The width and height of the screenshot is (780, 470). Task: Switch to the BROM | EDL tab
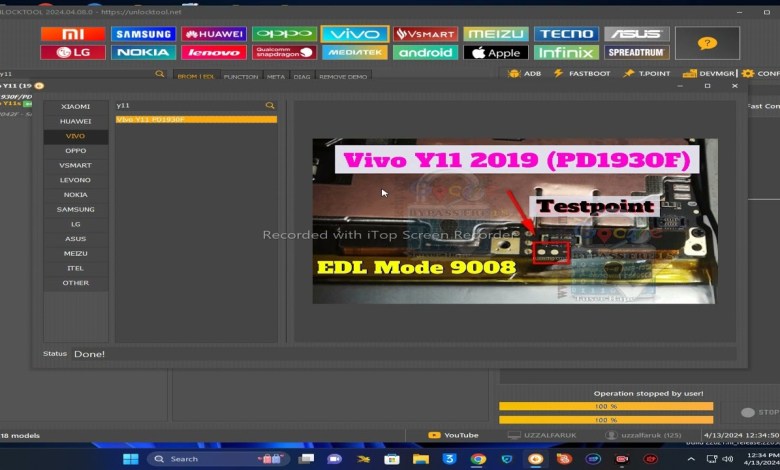196,76
